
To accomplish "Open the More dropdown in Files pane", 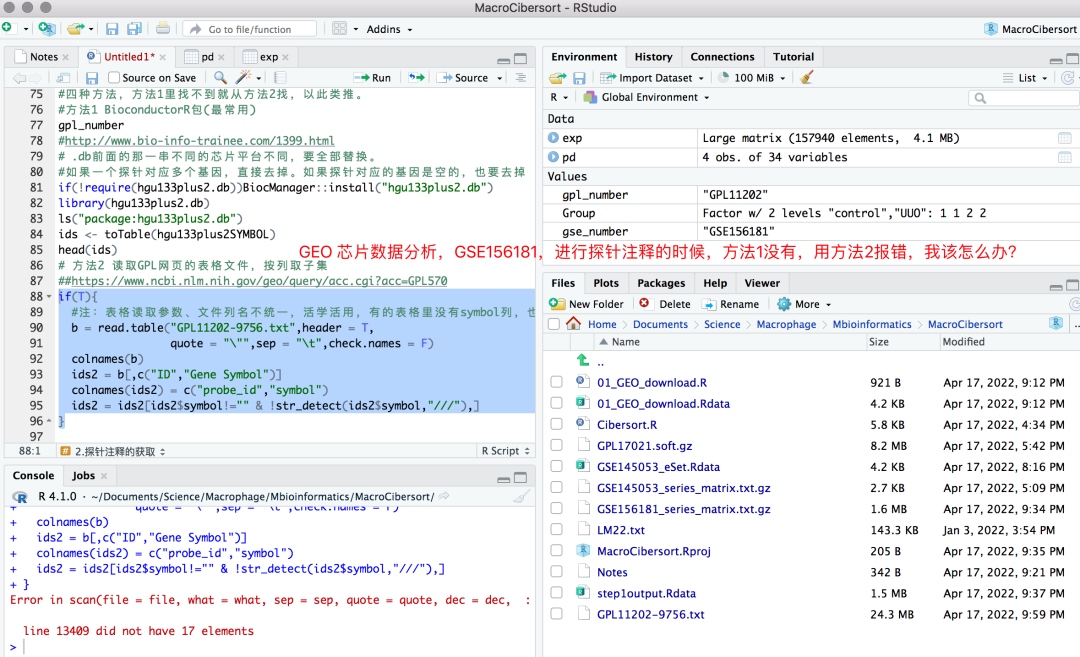I will point(804,304).
